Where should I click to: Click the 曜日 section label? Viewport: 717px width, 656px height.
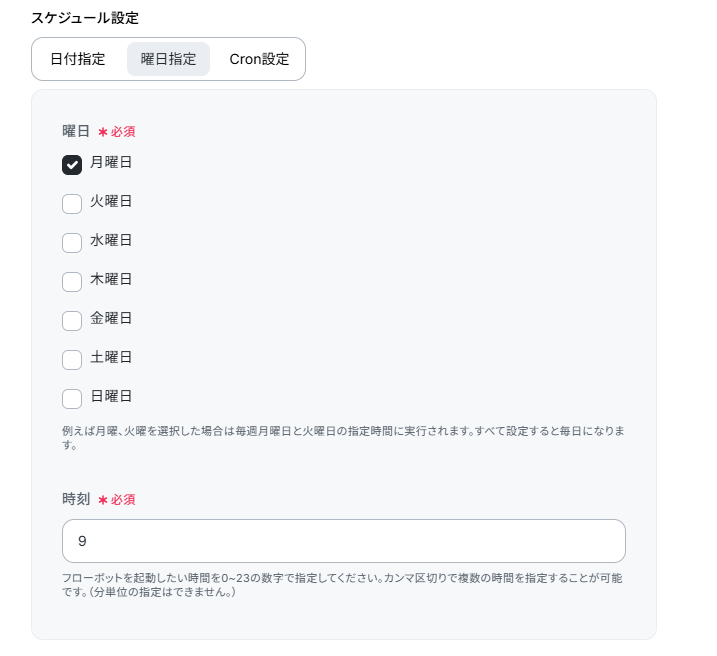[x=76, y=131]
